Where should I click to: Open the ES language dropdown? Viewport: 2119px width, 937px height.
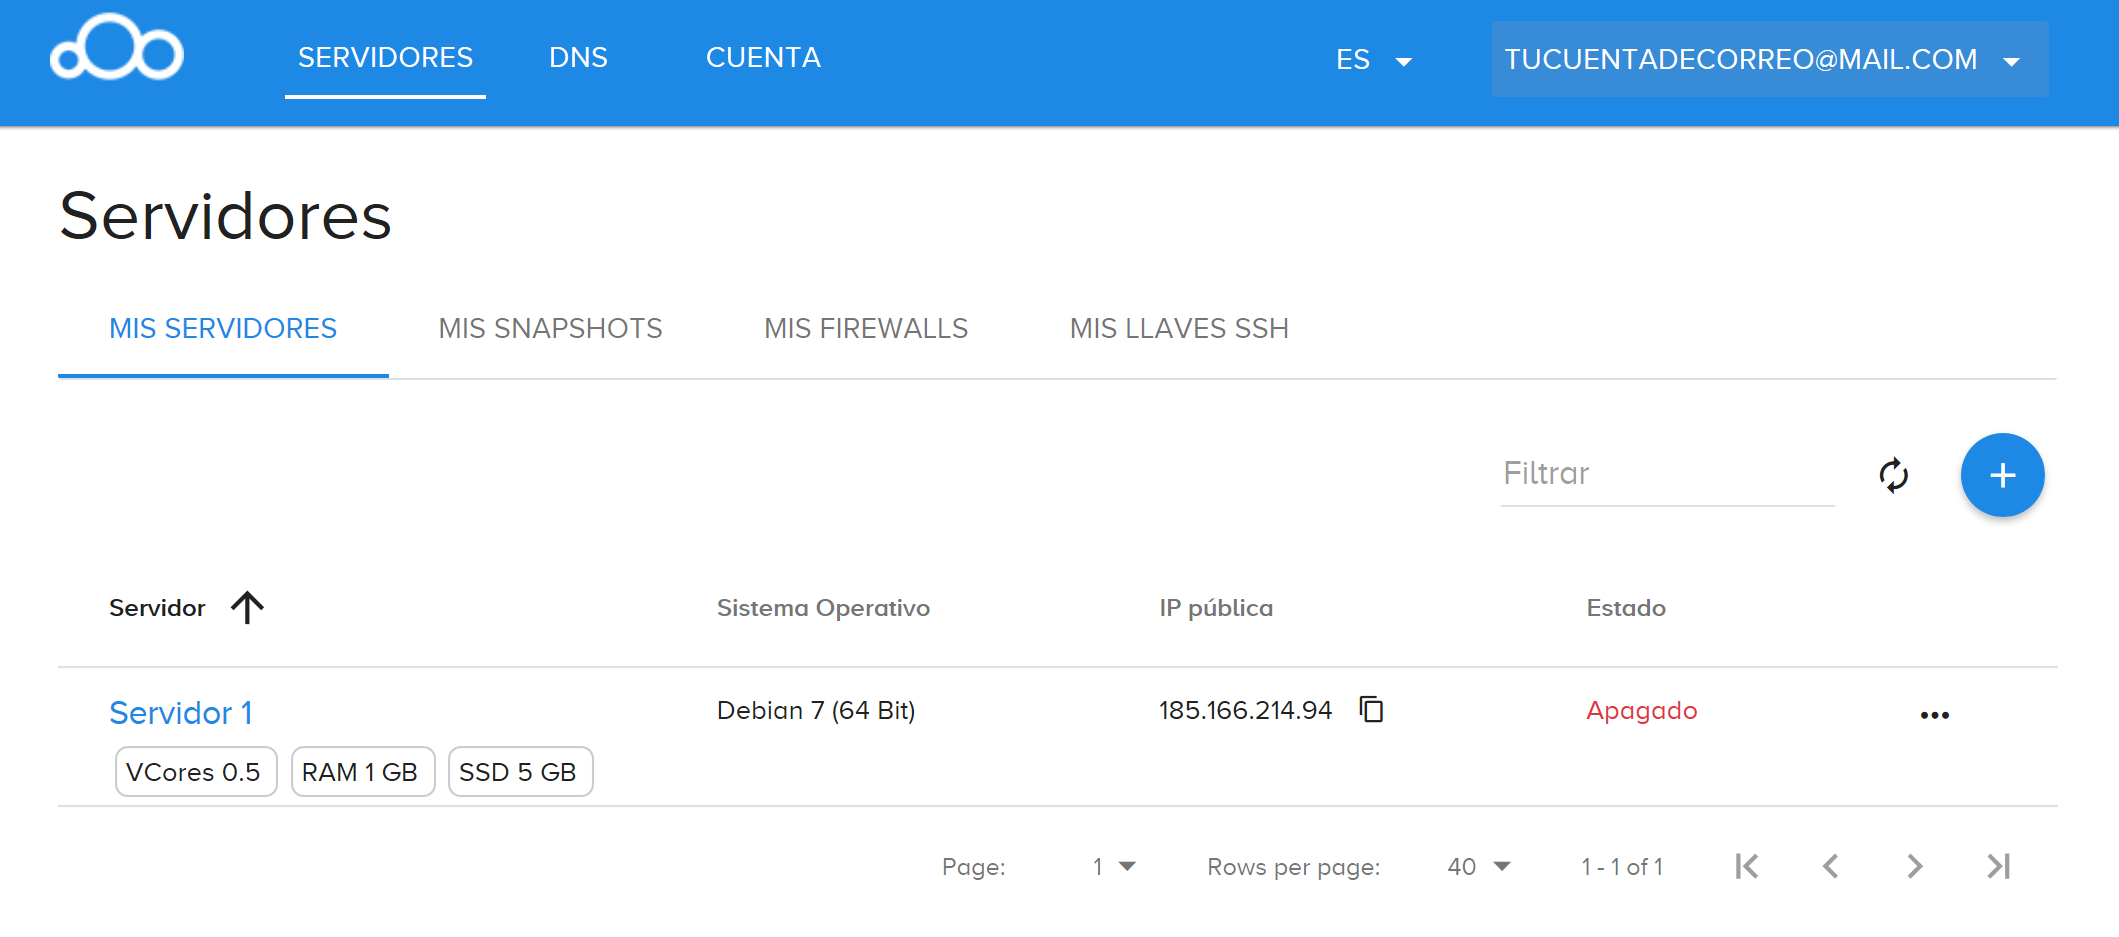[x=1374, y=60]
